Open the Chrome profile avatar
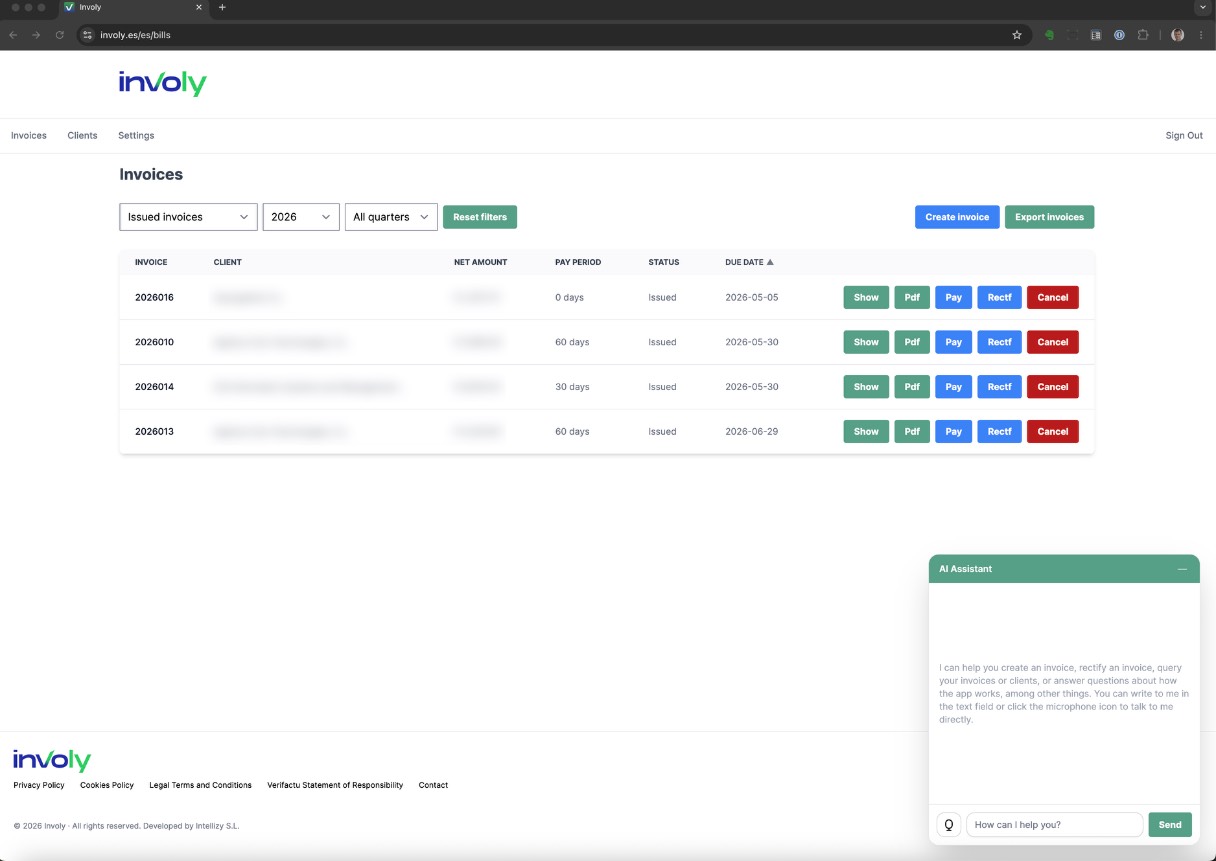 (1178, 34)
